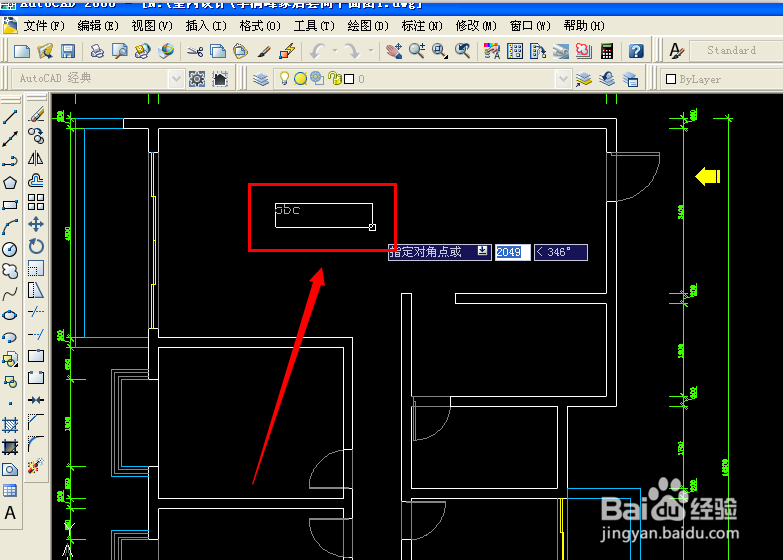Click the My Workspace house button
The width and height of the screenshot is (783, 560).
click(220, 79)
